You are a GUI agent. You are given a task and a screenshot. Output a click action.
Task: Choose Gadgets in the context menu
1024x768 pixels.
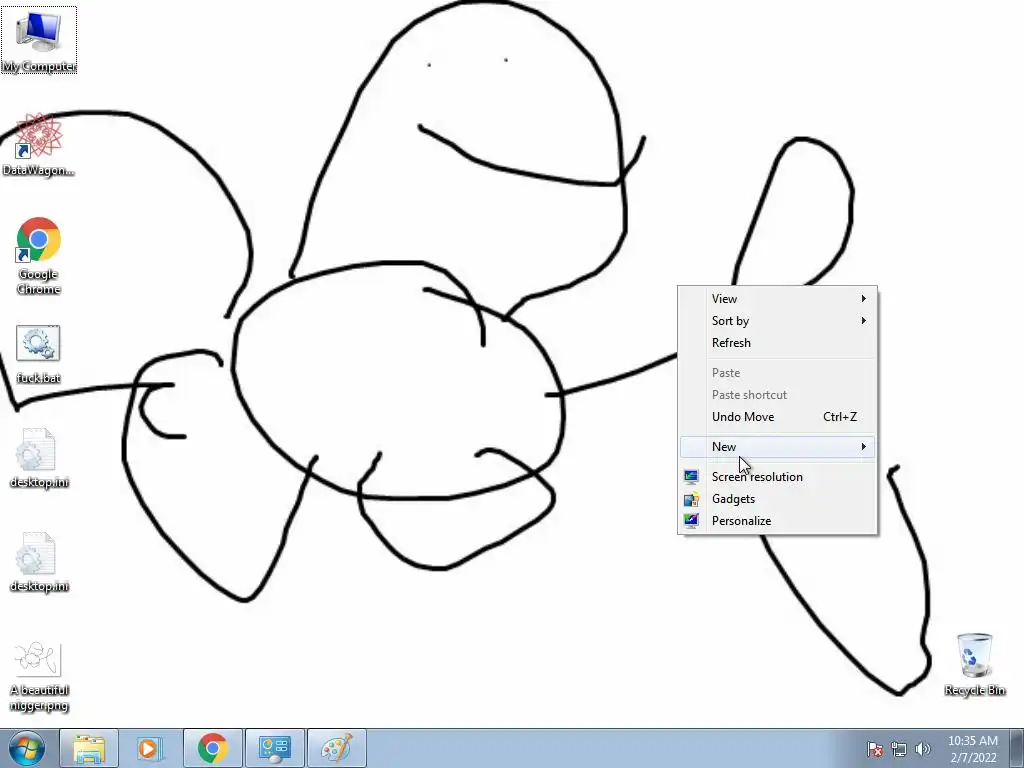[777, 499]
